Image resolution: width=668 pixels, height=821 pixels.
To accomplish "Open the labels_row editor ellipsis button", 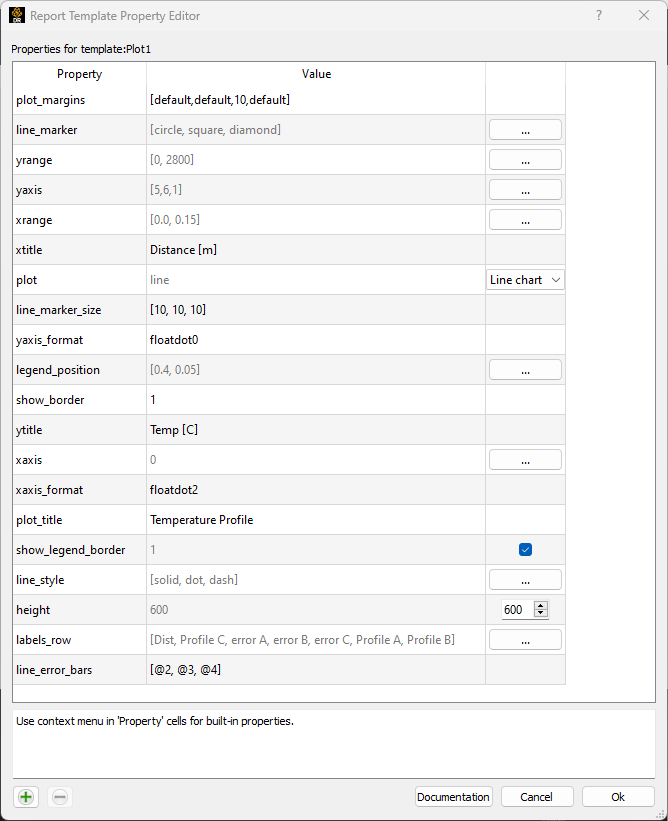I will click(525, 639).
